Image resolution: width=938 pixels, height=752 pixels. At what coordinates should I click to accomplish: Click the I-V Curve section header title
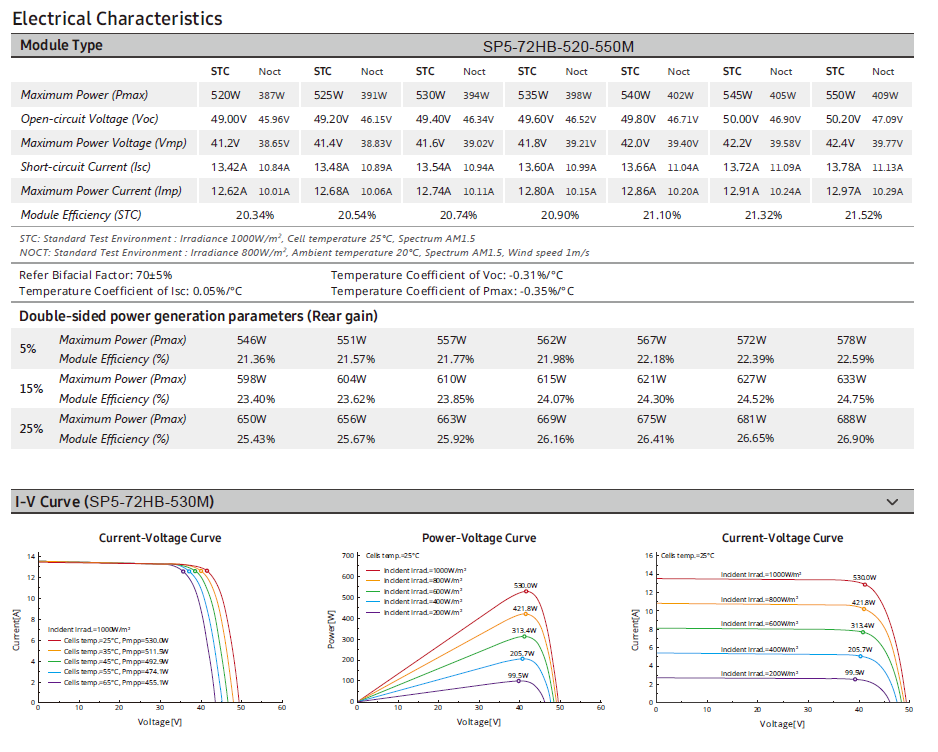click(114, 502)
